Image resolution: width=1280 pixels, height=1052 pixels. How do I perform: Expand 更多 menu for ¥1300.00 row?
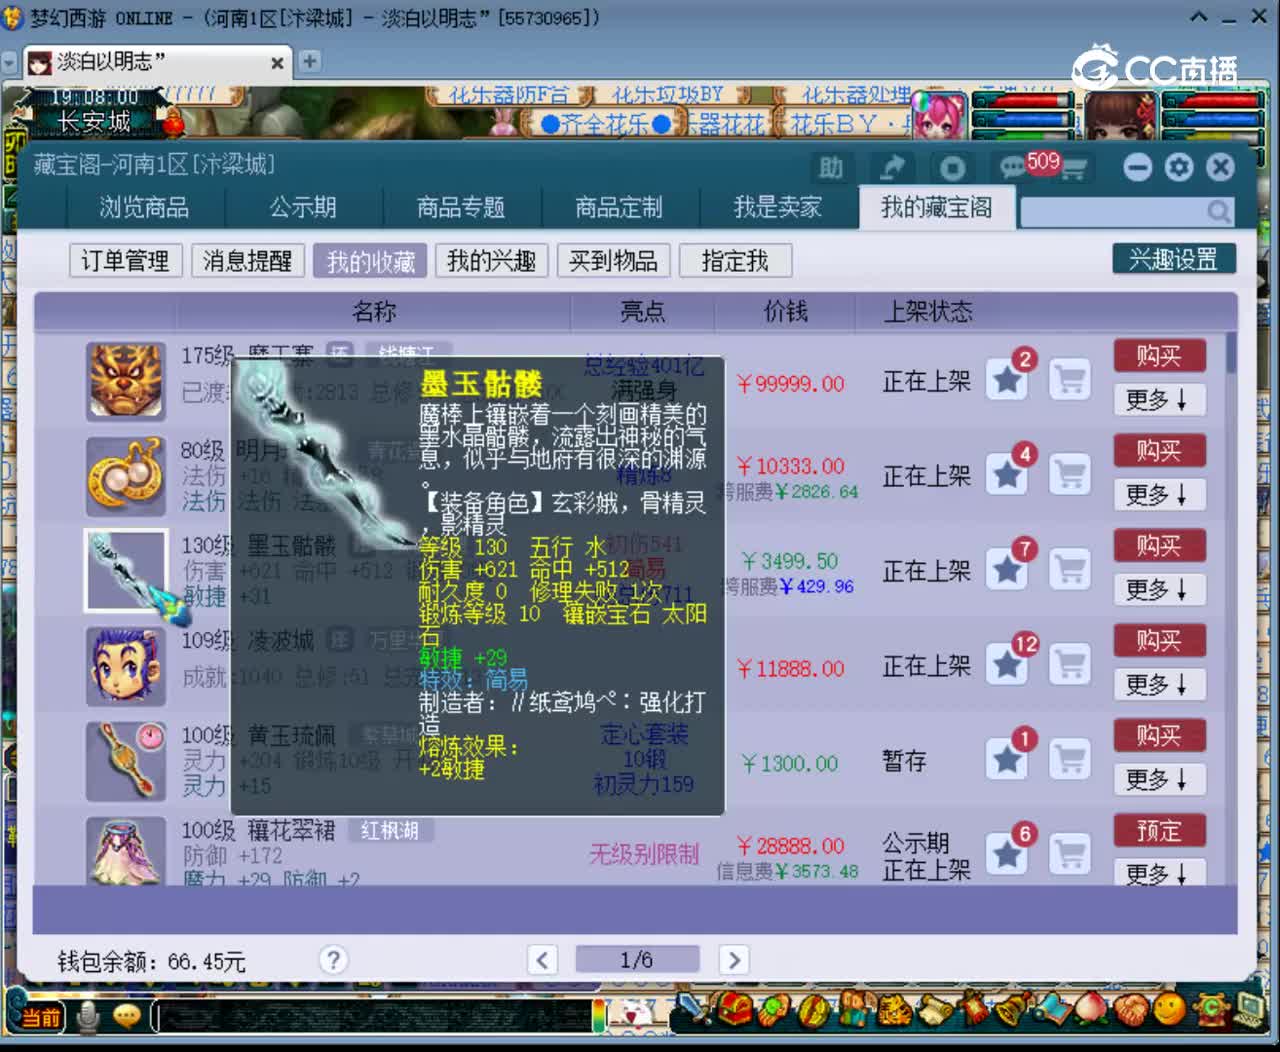pos(1159,780)
